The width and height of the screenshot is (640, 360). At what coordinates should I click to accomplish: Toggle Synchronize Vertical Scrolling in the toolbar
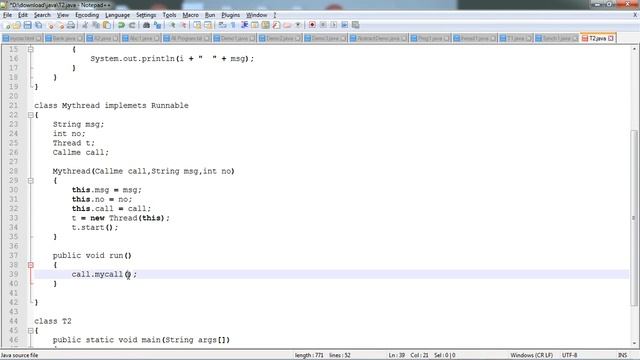point(197,25)
